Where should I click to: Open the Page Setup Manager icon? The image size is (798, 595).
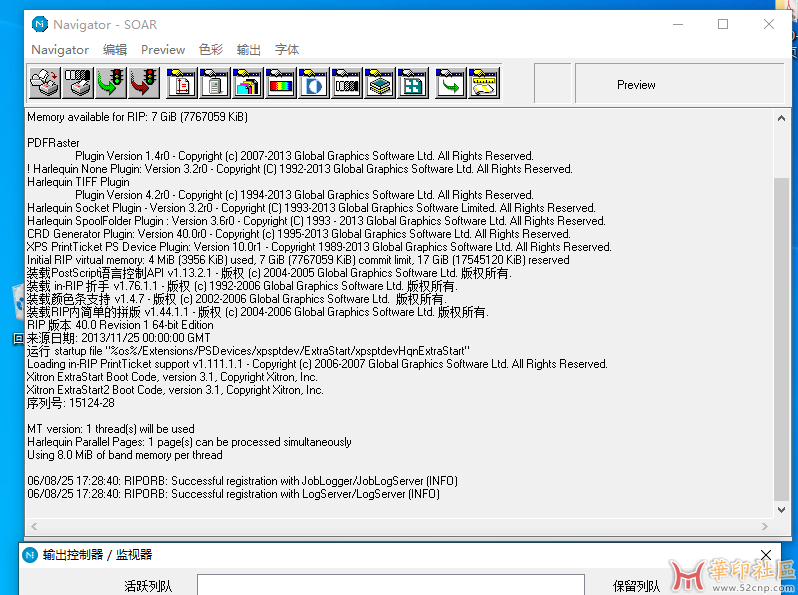point(181,83)
